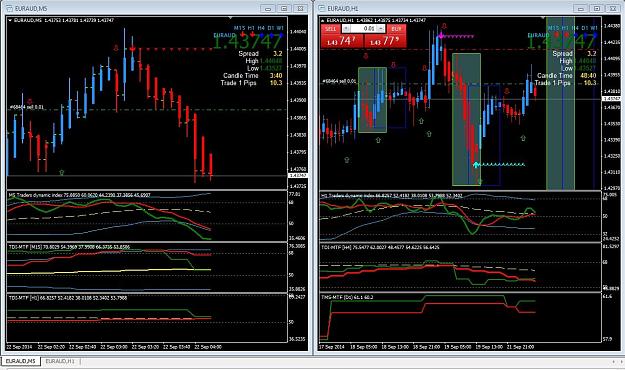Click 'Candle Time 48:40' in H1 chart
625x370 pixels.
[x=566, y=75]
